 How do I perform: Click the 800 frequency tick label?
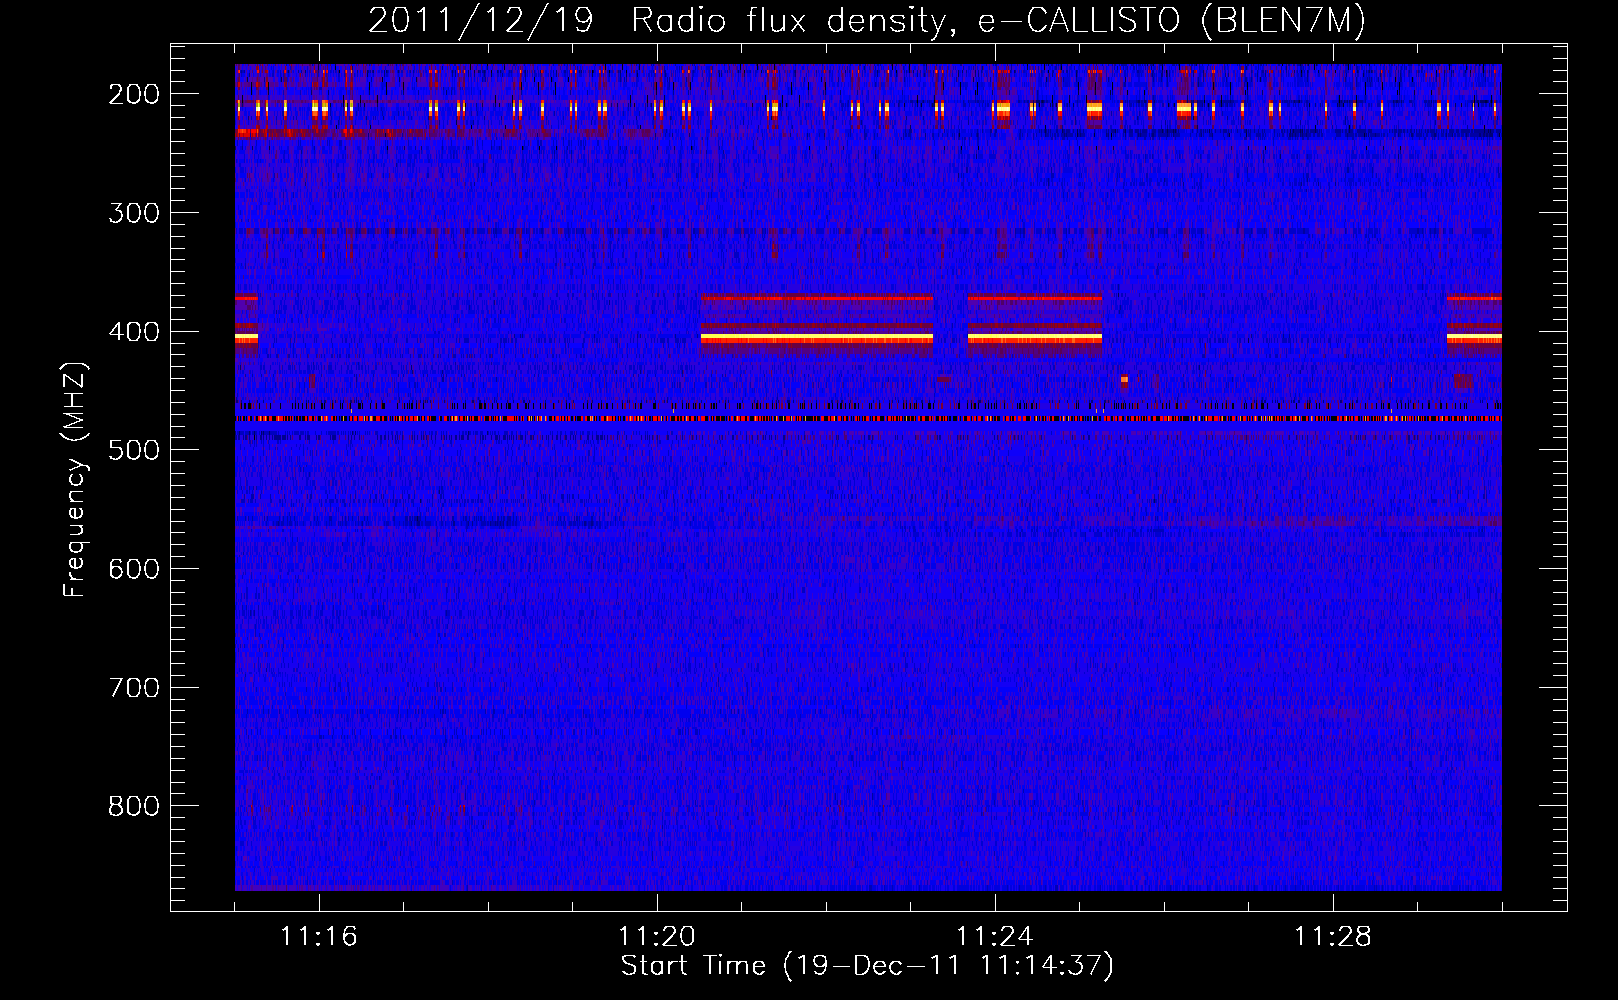(133, 806)
